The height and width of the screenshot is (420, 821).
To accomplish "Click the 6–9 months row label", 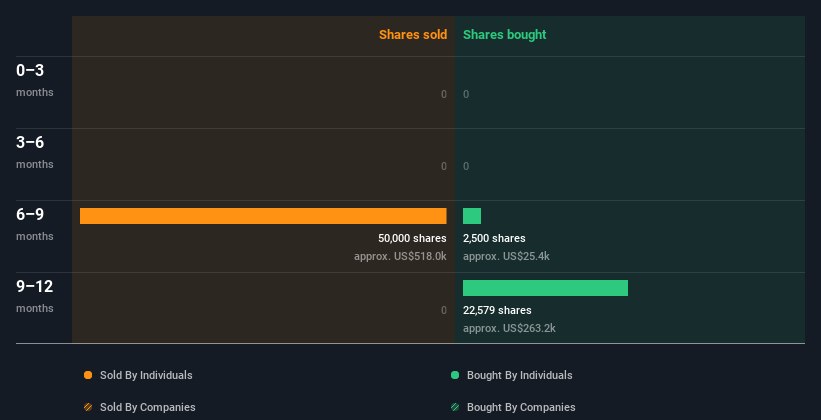I will pos(35,224).
